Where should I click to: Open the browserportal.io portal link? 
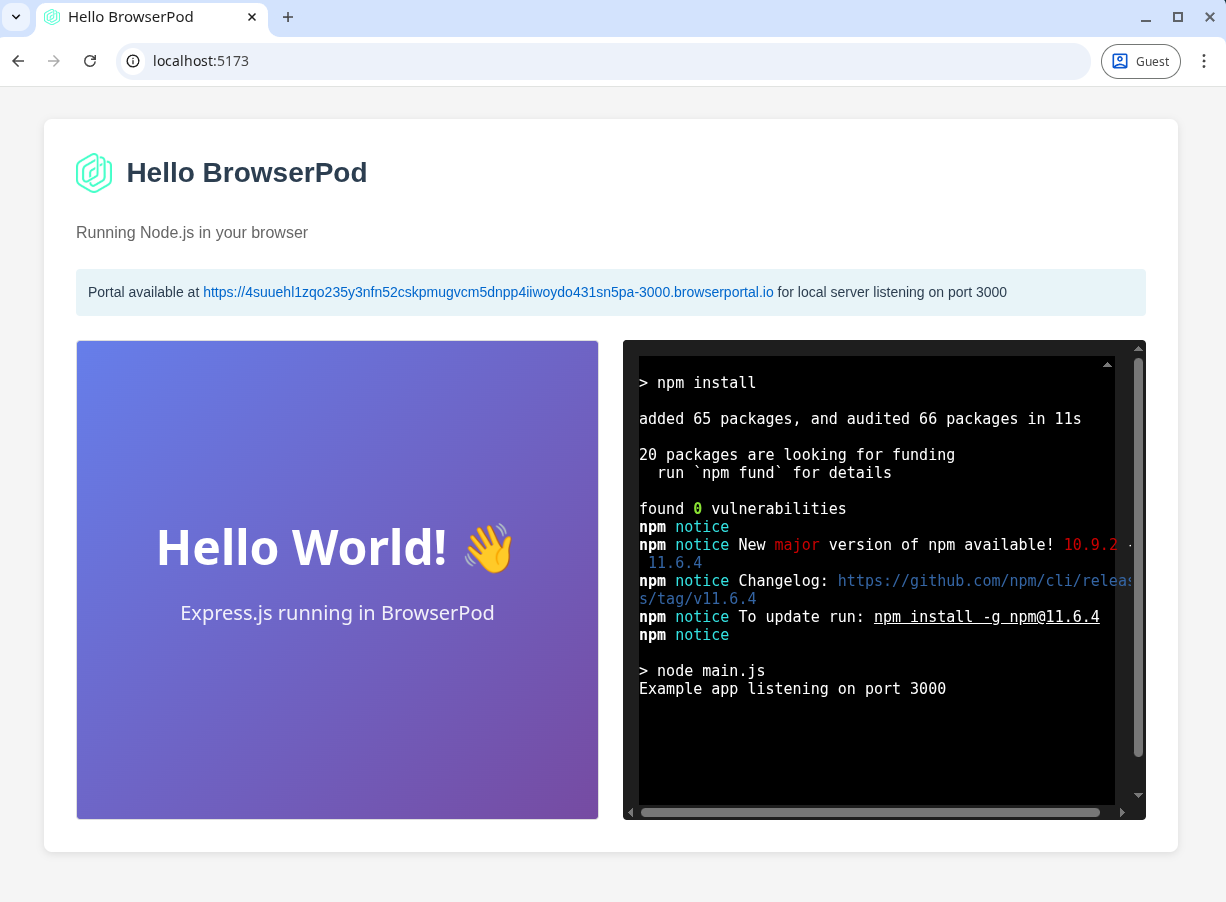point(488,292)
